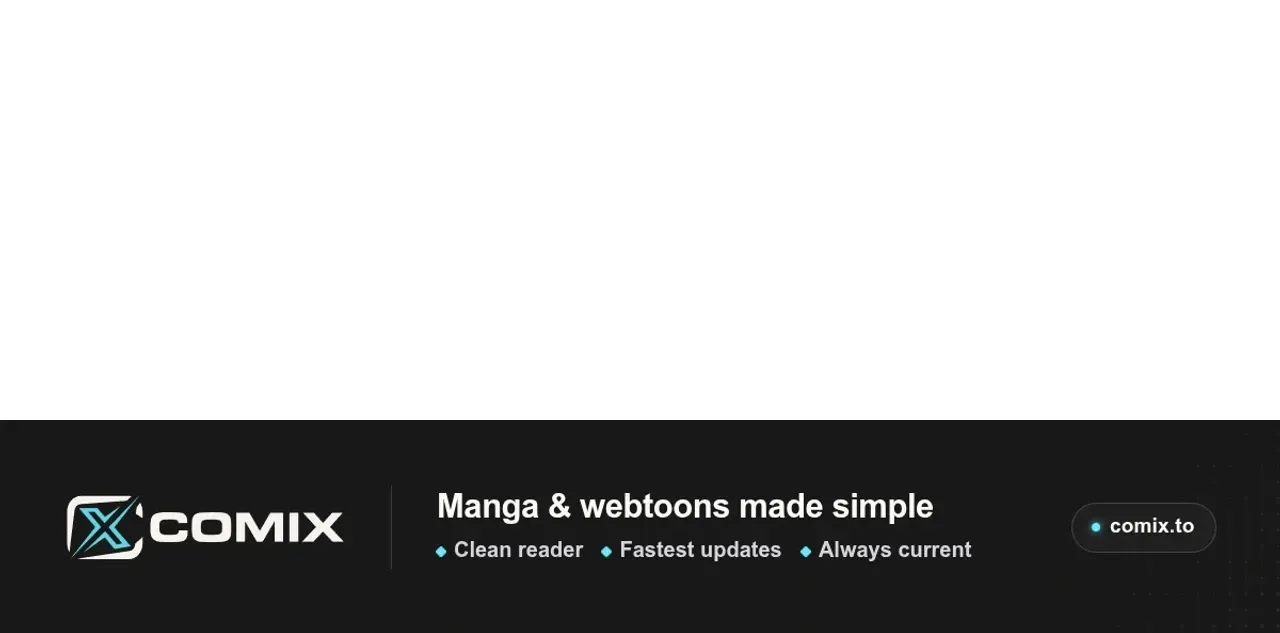Click the Comix X logo icon
Screen dimensions: 1280x633
click(105, 527)
